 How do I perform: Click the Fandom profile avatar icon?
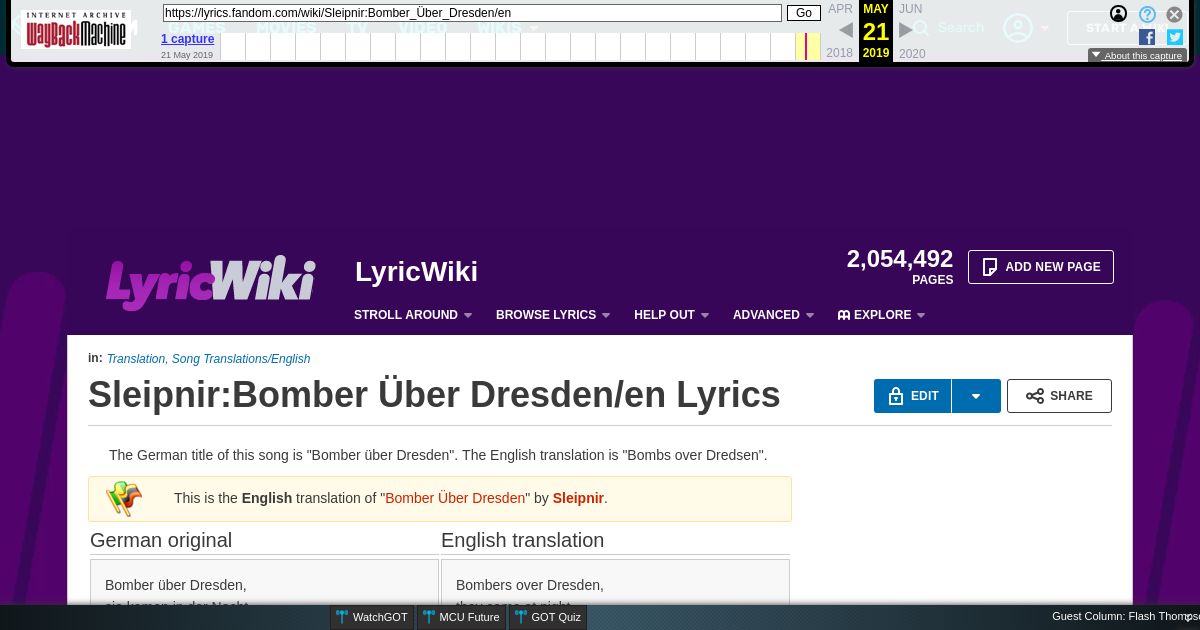tap(1018, 28)
